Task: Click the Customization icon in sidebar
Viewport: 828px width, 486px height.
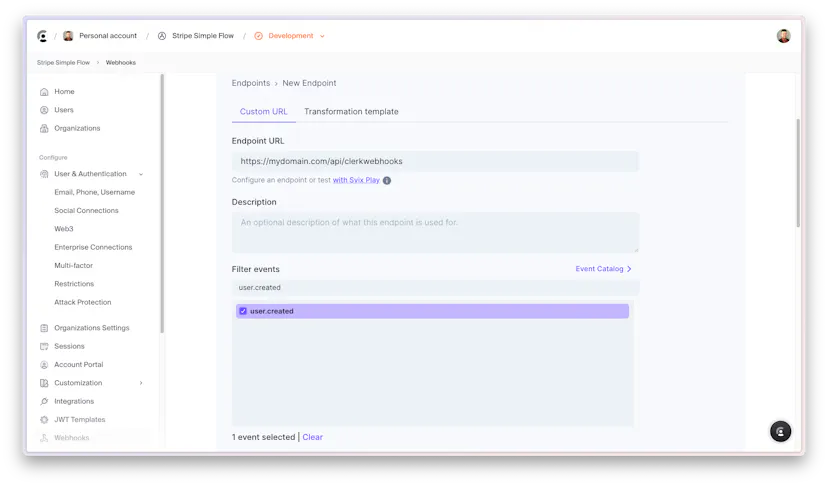Action: pos(44,383)
